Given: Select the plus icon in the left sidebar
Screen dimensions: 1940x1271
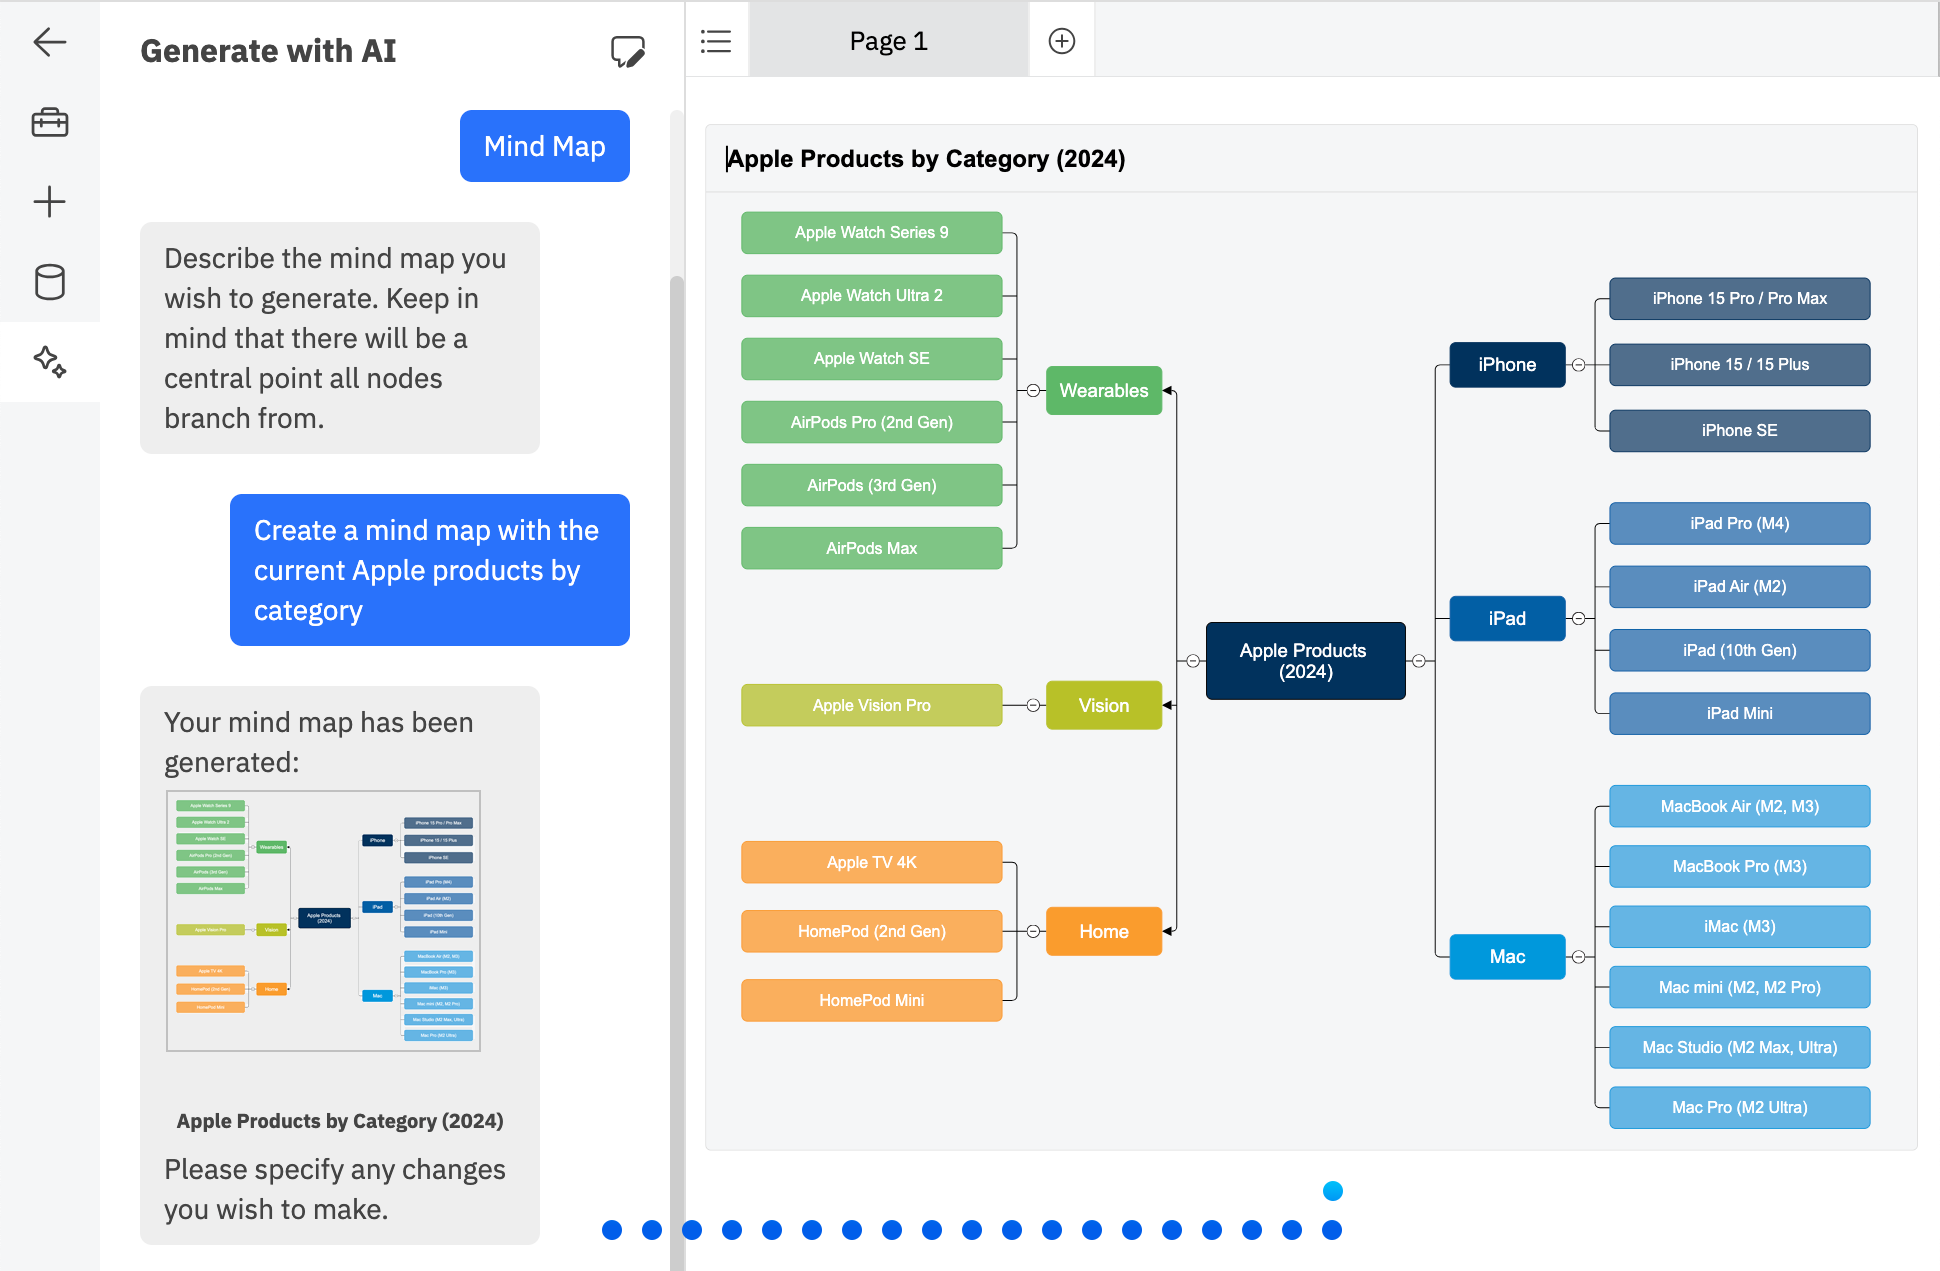Looking at the screenshot, I should point(49,201).
